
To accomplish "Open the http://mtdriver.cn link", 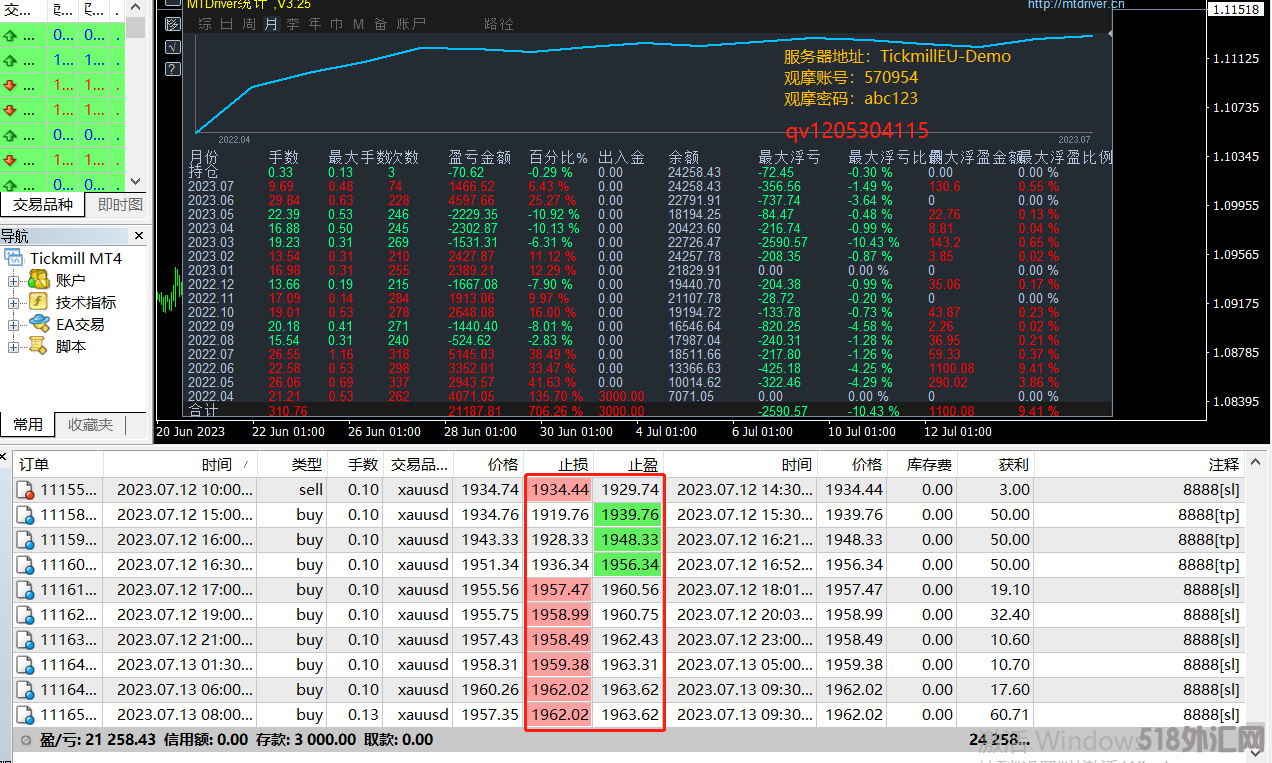I will coord(1076,5).
